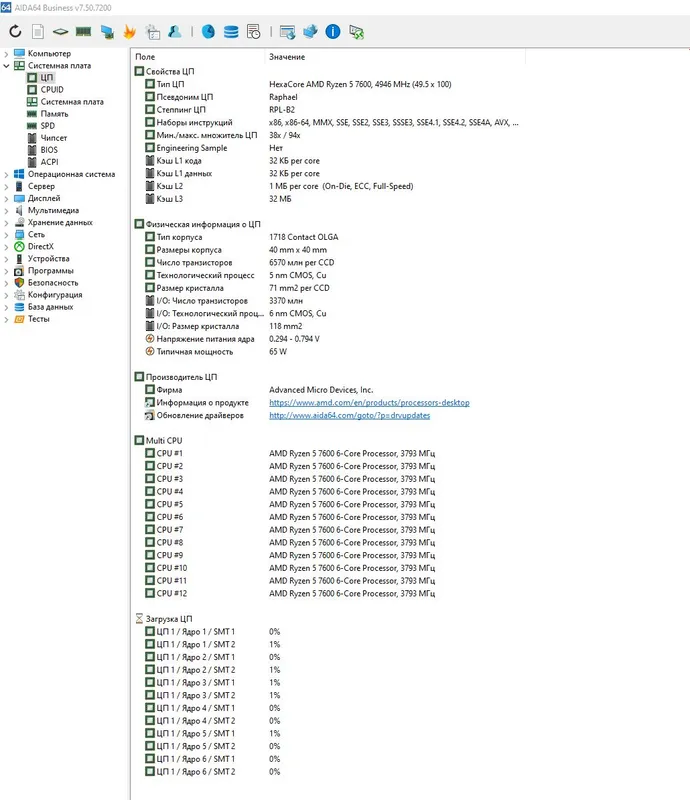Viewport: 690px width, 800px height.
Task: Select CPUID in the sidebar tree
Action: (52, 89)
